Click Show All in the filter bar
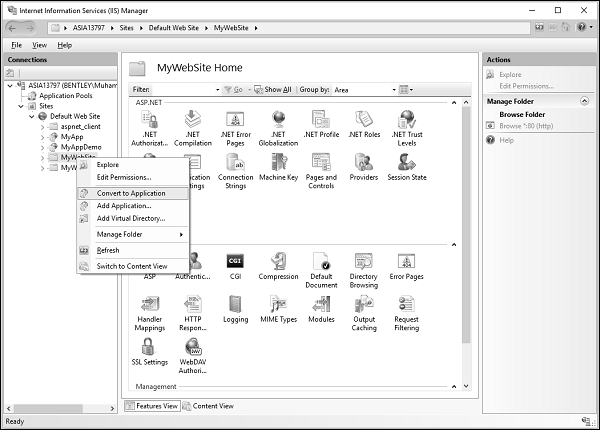This screenshot has width=600, height=430. point(273,90)
